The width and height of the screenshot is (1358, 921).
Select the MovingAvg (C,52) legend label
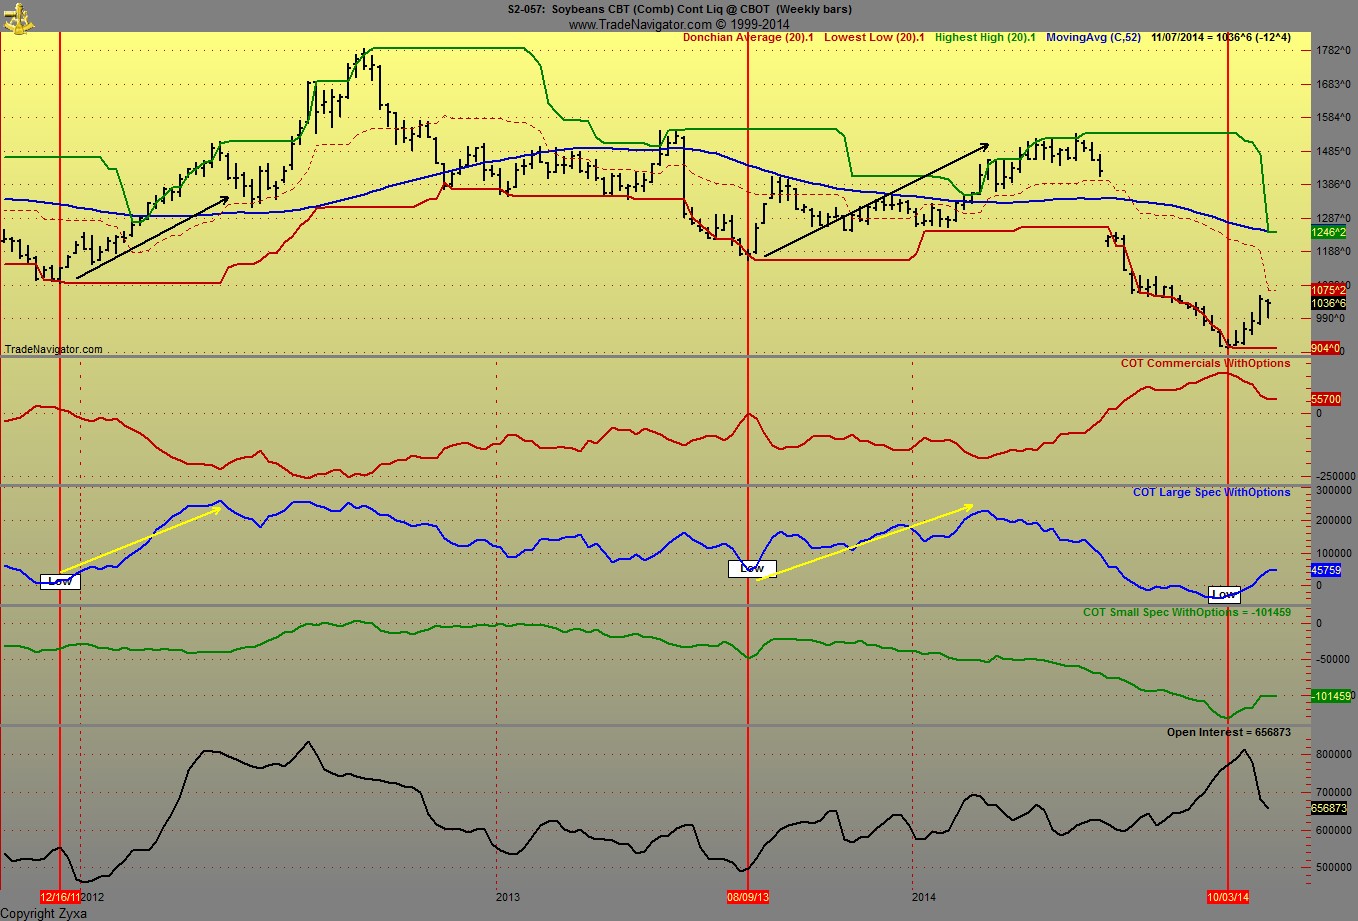pyautogui.click(x=1093, y=38)
